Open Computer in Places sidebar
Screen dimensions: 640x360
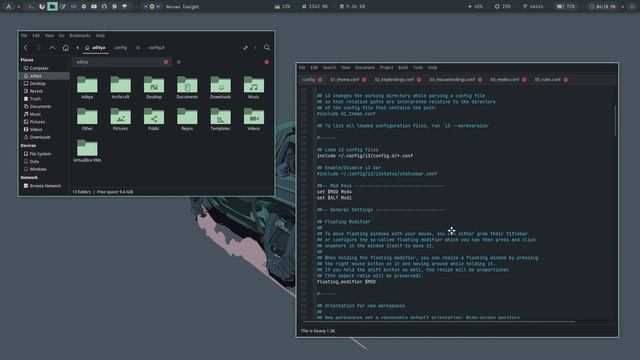coord(44,68)
